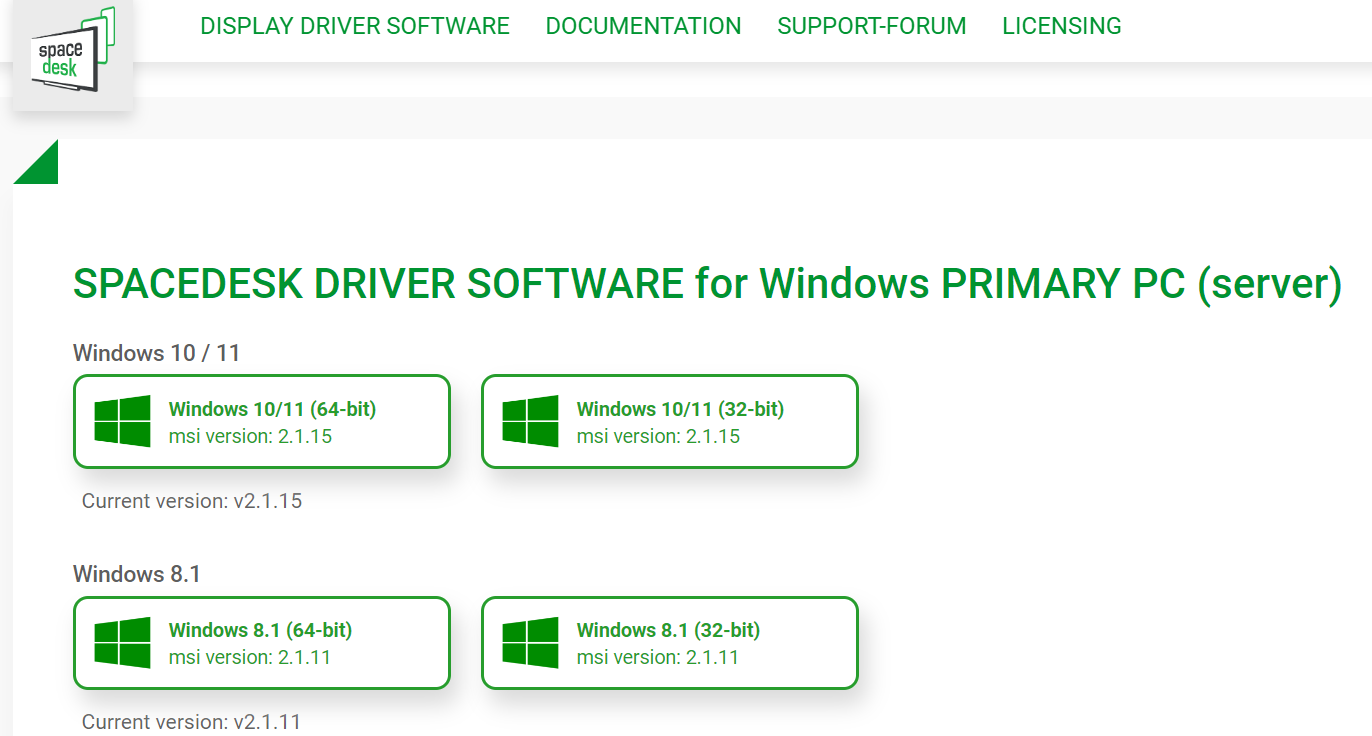
Task: Open the Display Driver Software menu
Action: coord(355,26)
